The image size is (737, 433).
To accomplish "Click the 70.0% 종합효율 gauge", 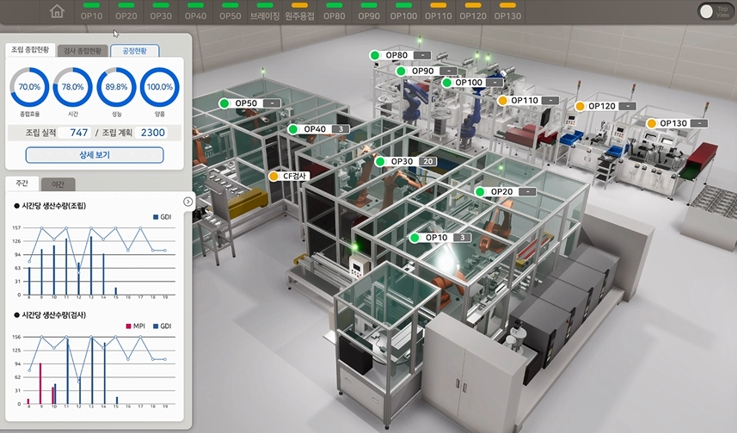I will tap(29, 89).
